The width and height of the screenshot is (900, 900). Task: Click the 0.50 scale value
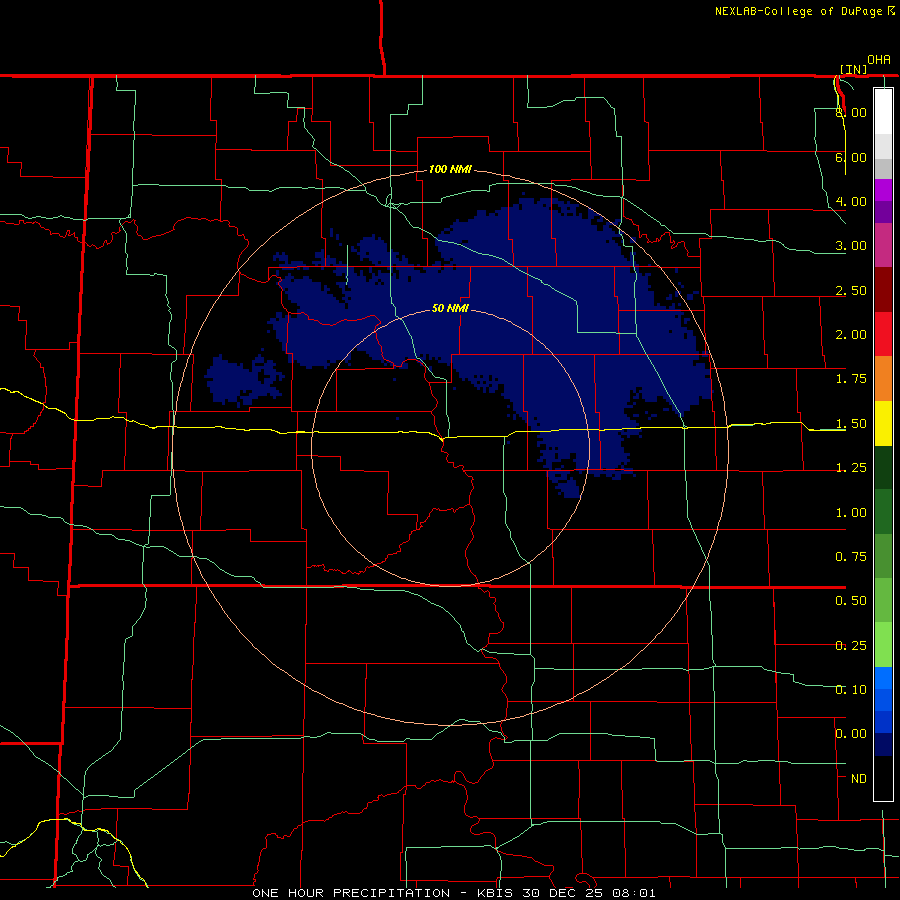point(851,601)
